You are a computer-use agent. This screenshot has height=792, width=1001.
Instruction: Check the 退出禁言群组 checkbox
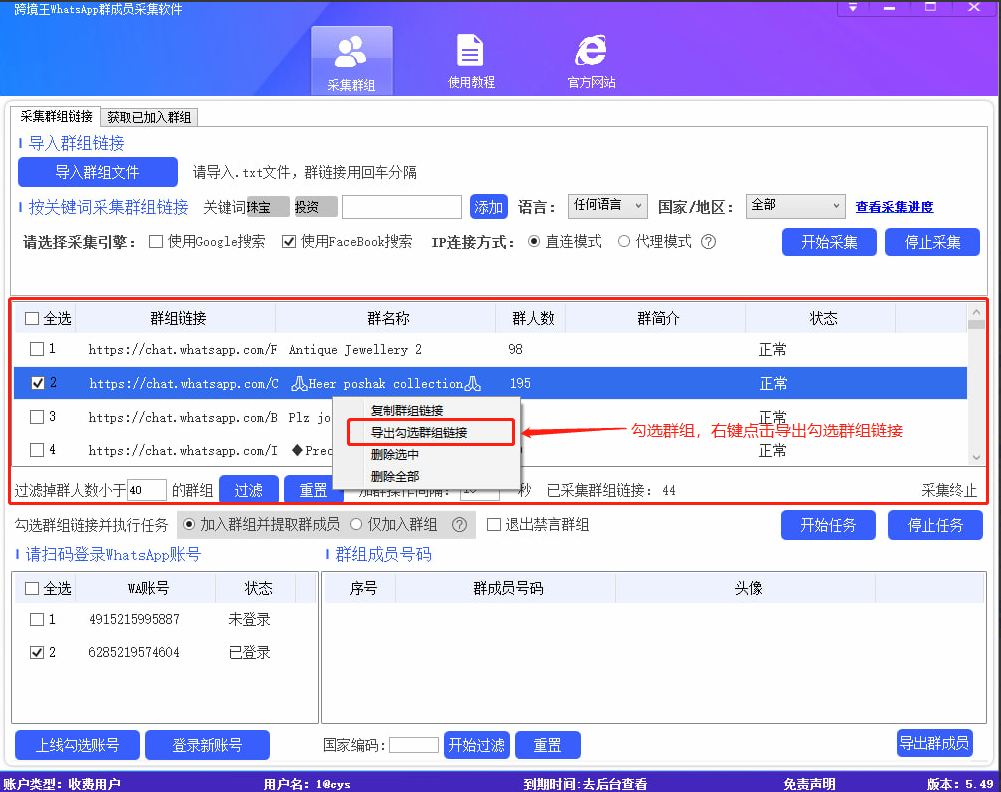(x=495, y=525)
